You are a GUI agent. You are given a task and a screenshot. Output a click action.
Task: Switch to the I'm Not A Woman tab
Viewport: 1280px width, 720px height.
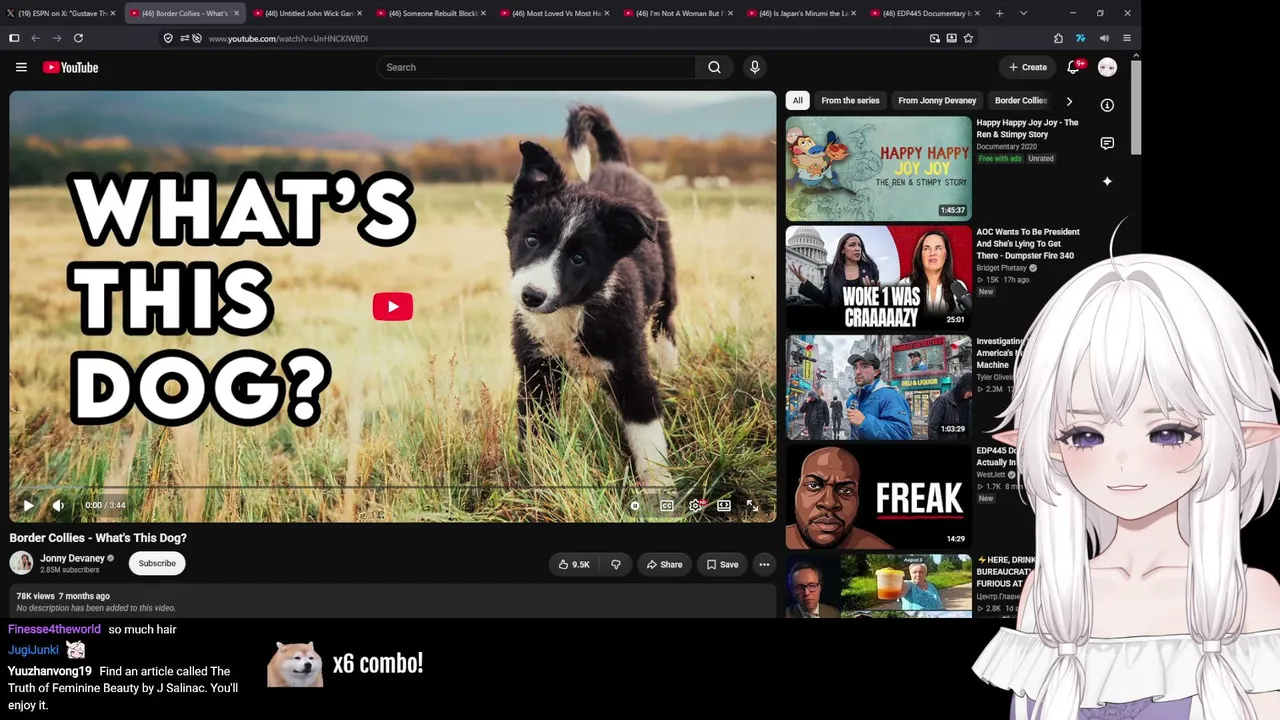pyautogui.click(x=677, y=13)
